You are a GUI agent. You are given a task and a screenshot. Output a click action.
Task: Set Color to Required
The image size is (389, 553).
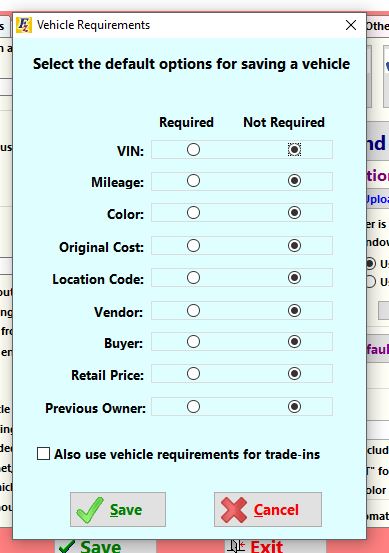(193, 213)
